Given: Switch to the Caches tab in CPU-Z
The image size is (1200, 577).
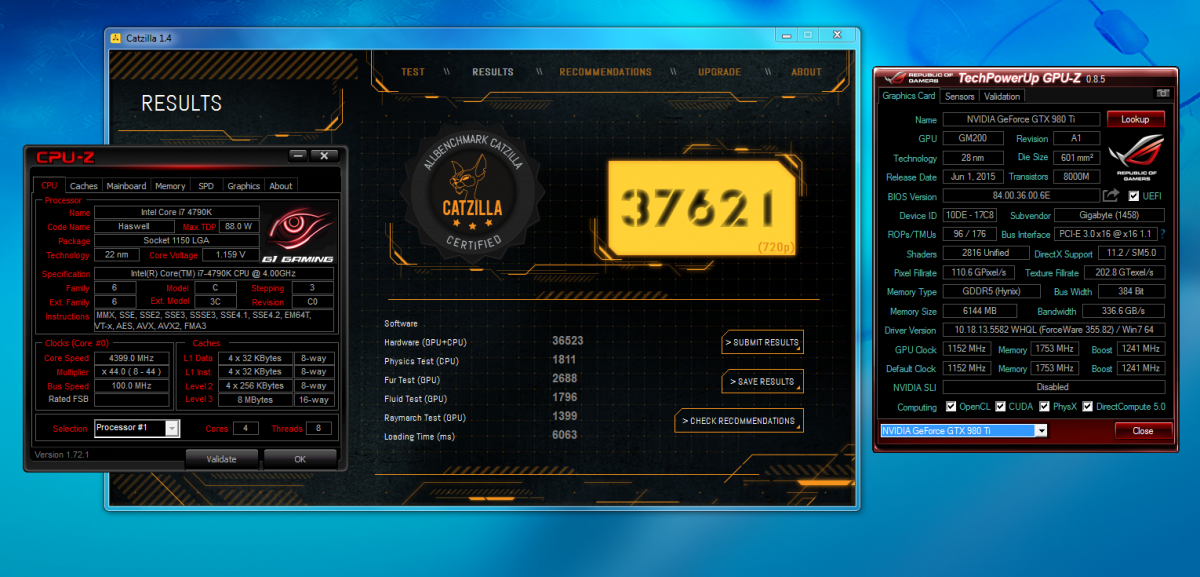Looking at the screenshot, I should pos(84,186).
